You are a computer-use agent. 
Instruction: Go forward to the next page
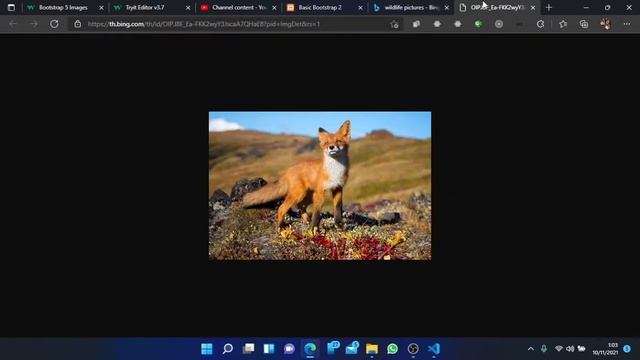pos(33,24)
